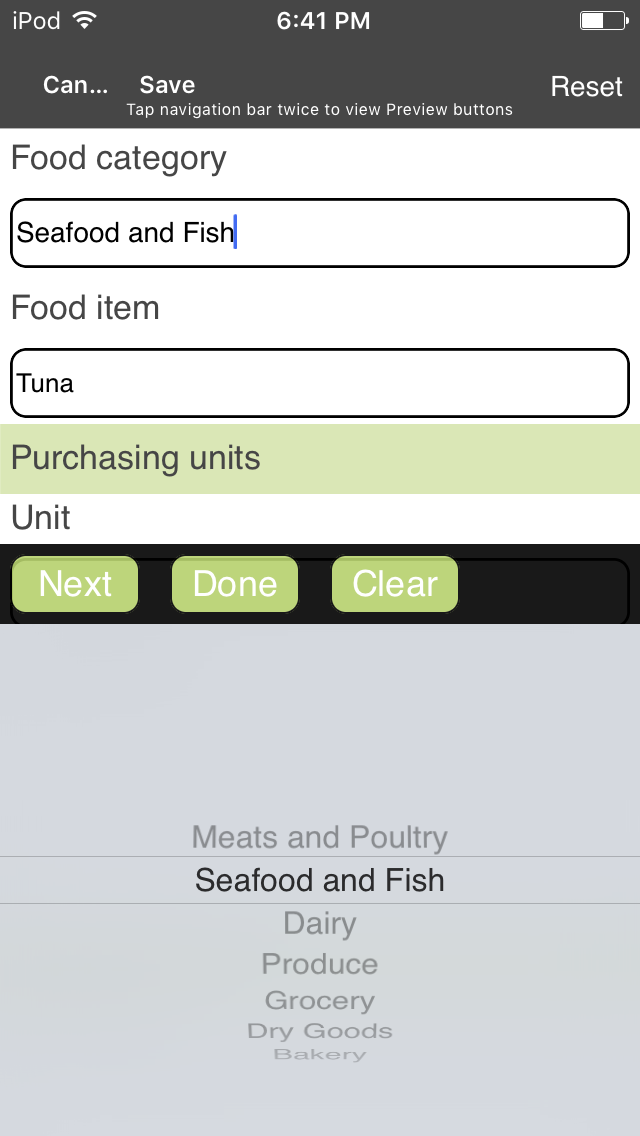Image resolution: width=640 pixels, height=1136 pixels.
Task: Tap the clock in status bar
Action: tap(323, 20)
